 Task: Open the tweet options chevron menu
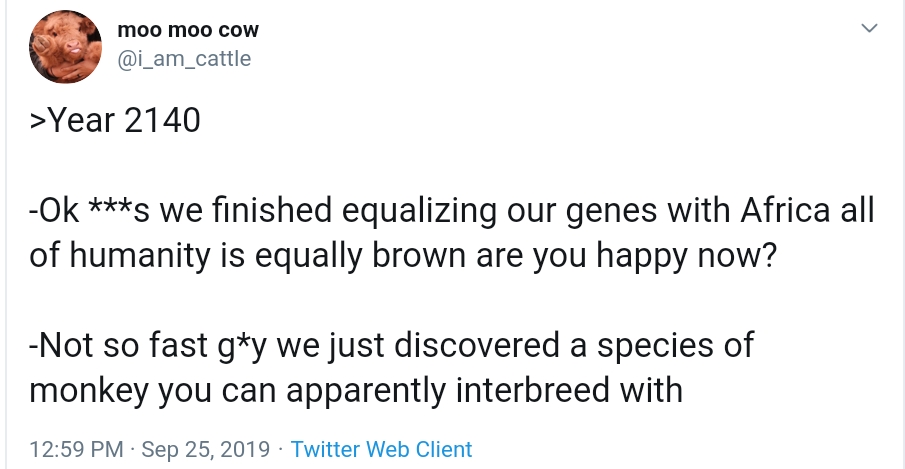pos(869,30)
